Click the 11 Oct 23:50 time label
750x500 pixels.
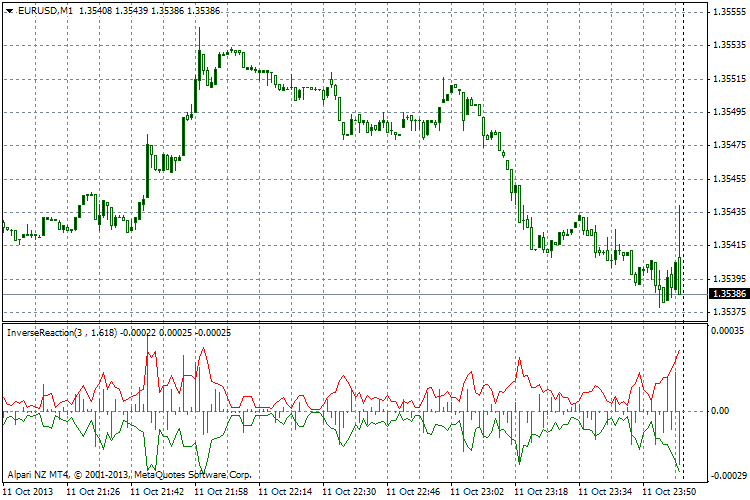pos(669,492)
